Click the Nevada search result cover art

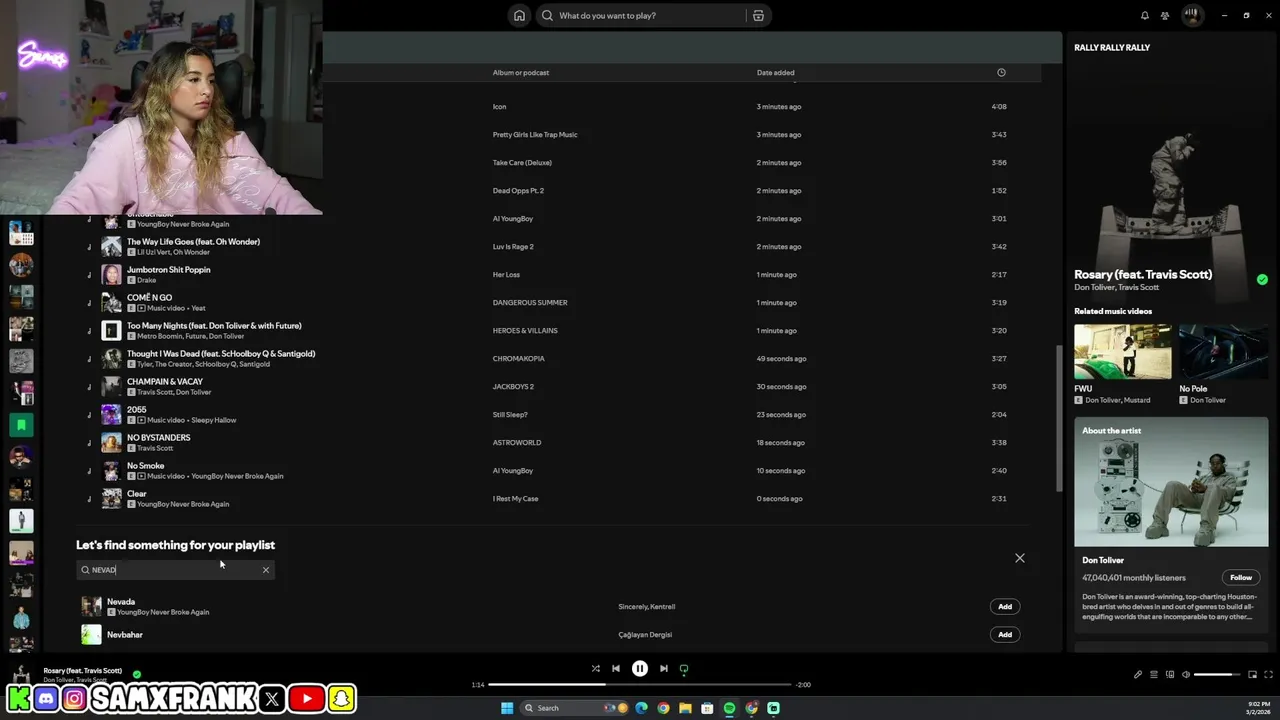[91, 606]
